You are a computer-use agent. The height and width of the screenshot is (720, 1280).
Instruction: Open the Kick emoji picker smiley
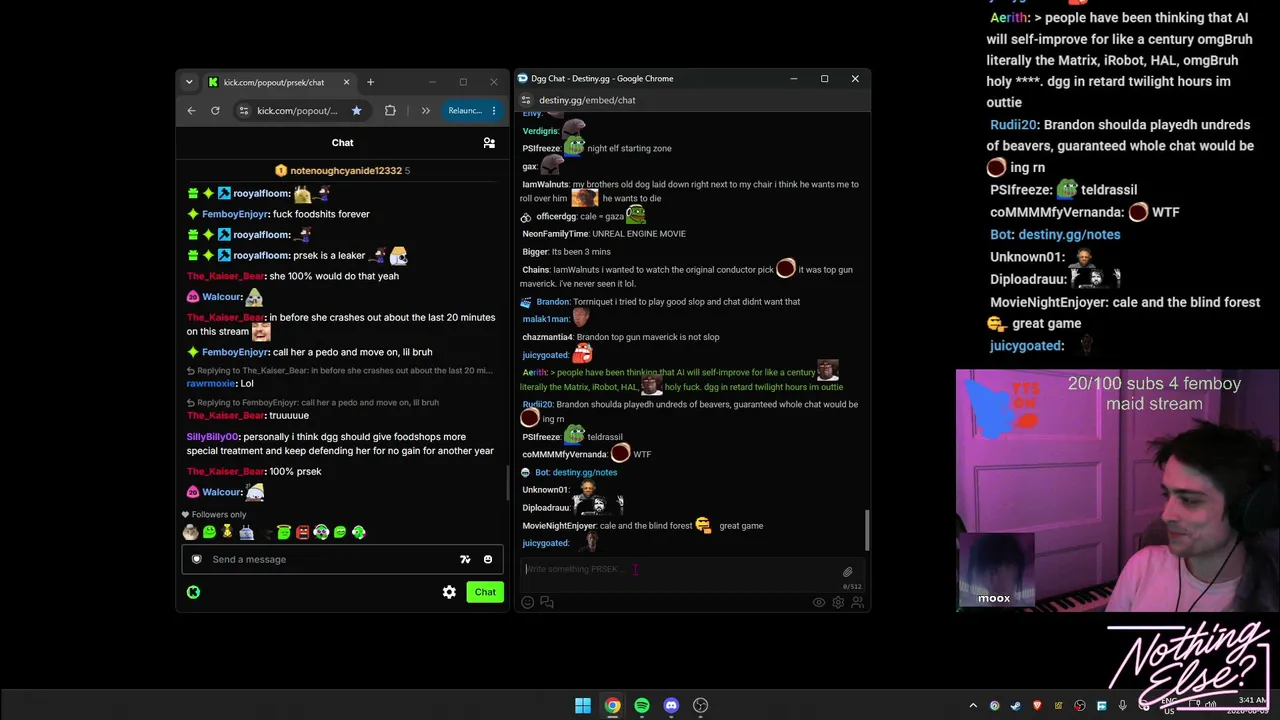pos(488,559)
